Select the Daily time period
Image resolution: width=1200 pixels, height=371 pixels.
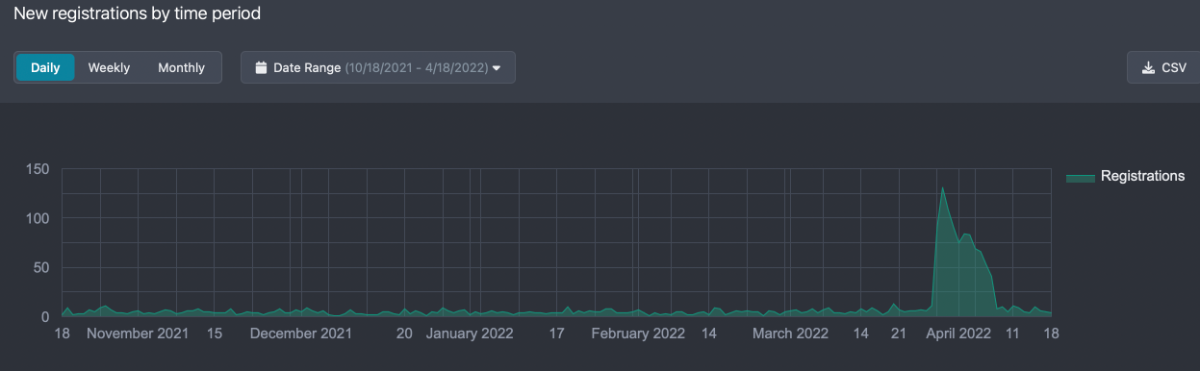[45, 68]
